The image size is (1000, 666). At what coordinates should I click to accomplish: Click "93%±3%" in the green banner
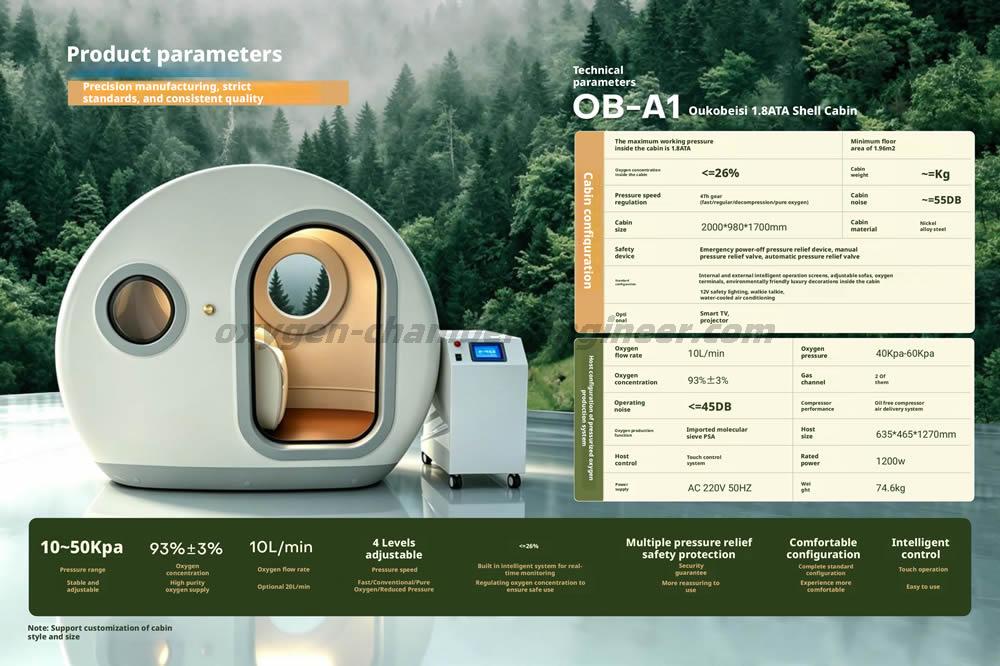(186, 549)
